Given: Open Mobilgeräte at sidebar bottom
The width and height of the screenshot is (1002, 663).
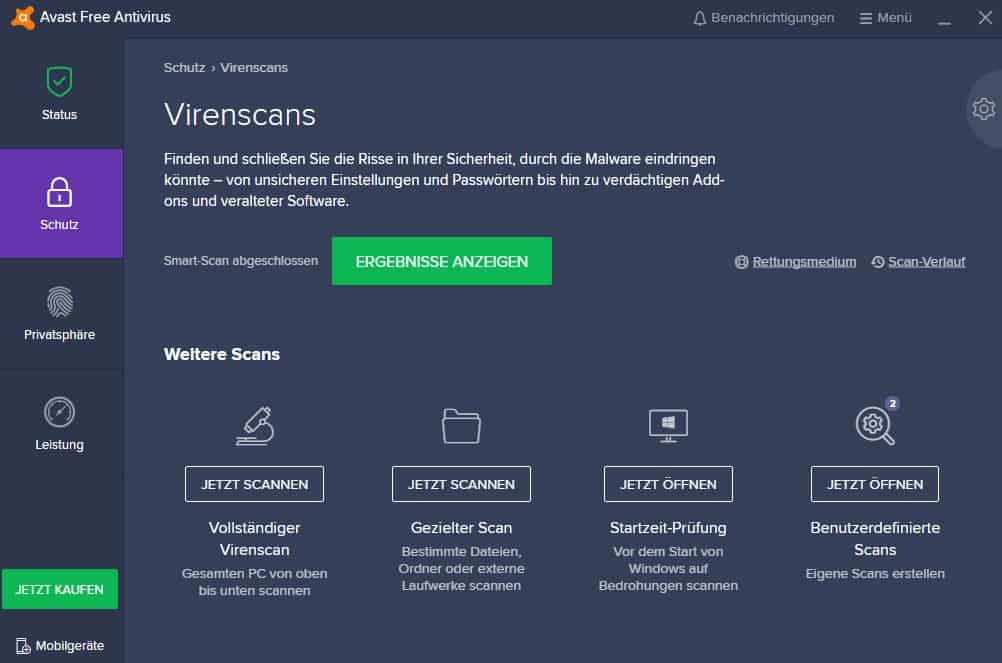Looking at the screenshot, I should 59,646.
